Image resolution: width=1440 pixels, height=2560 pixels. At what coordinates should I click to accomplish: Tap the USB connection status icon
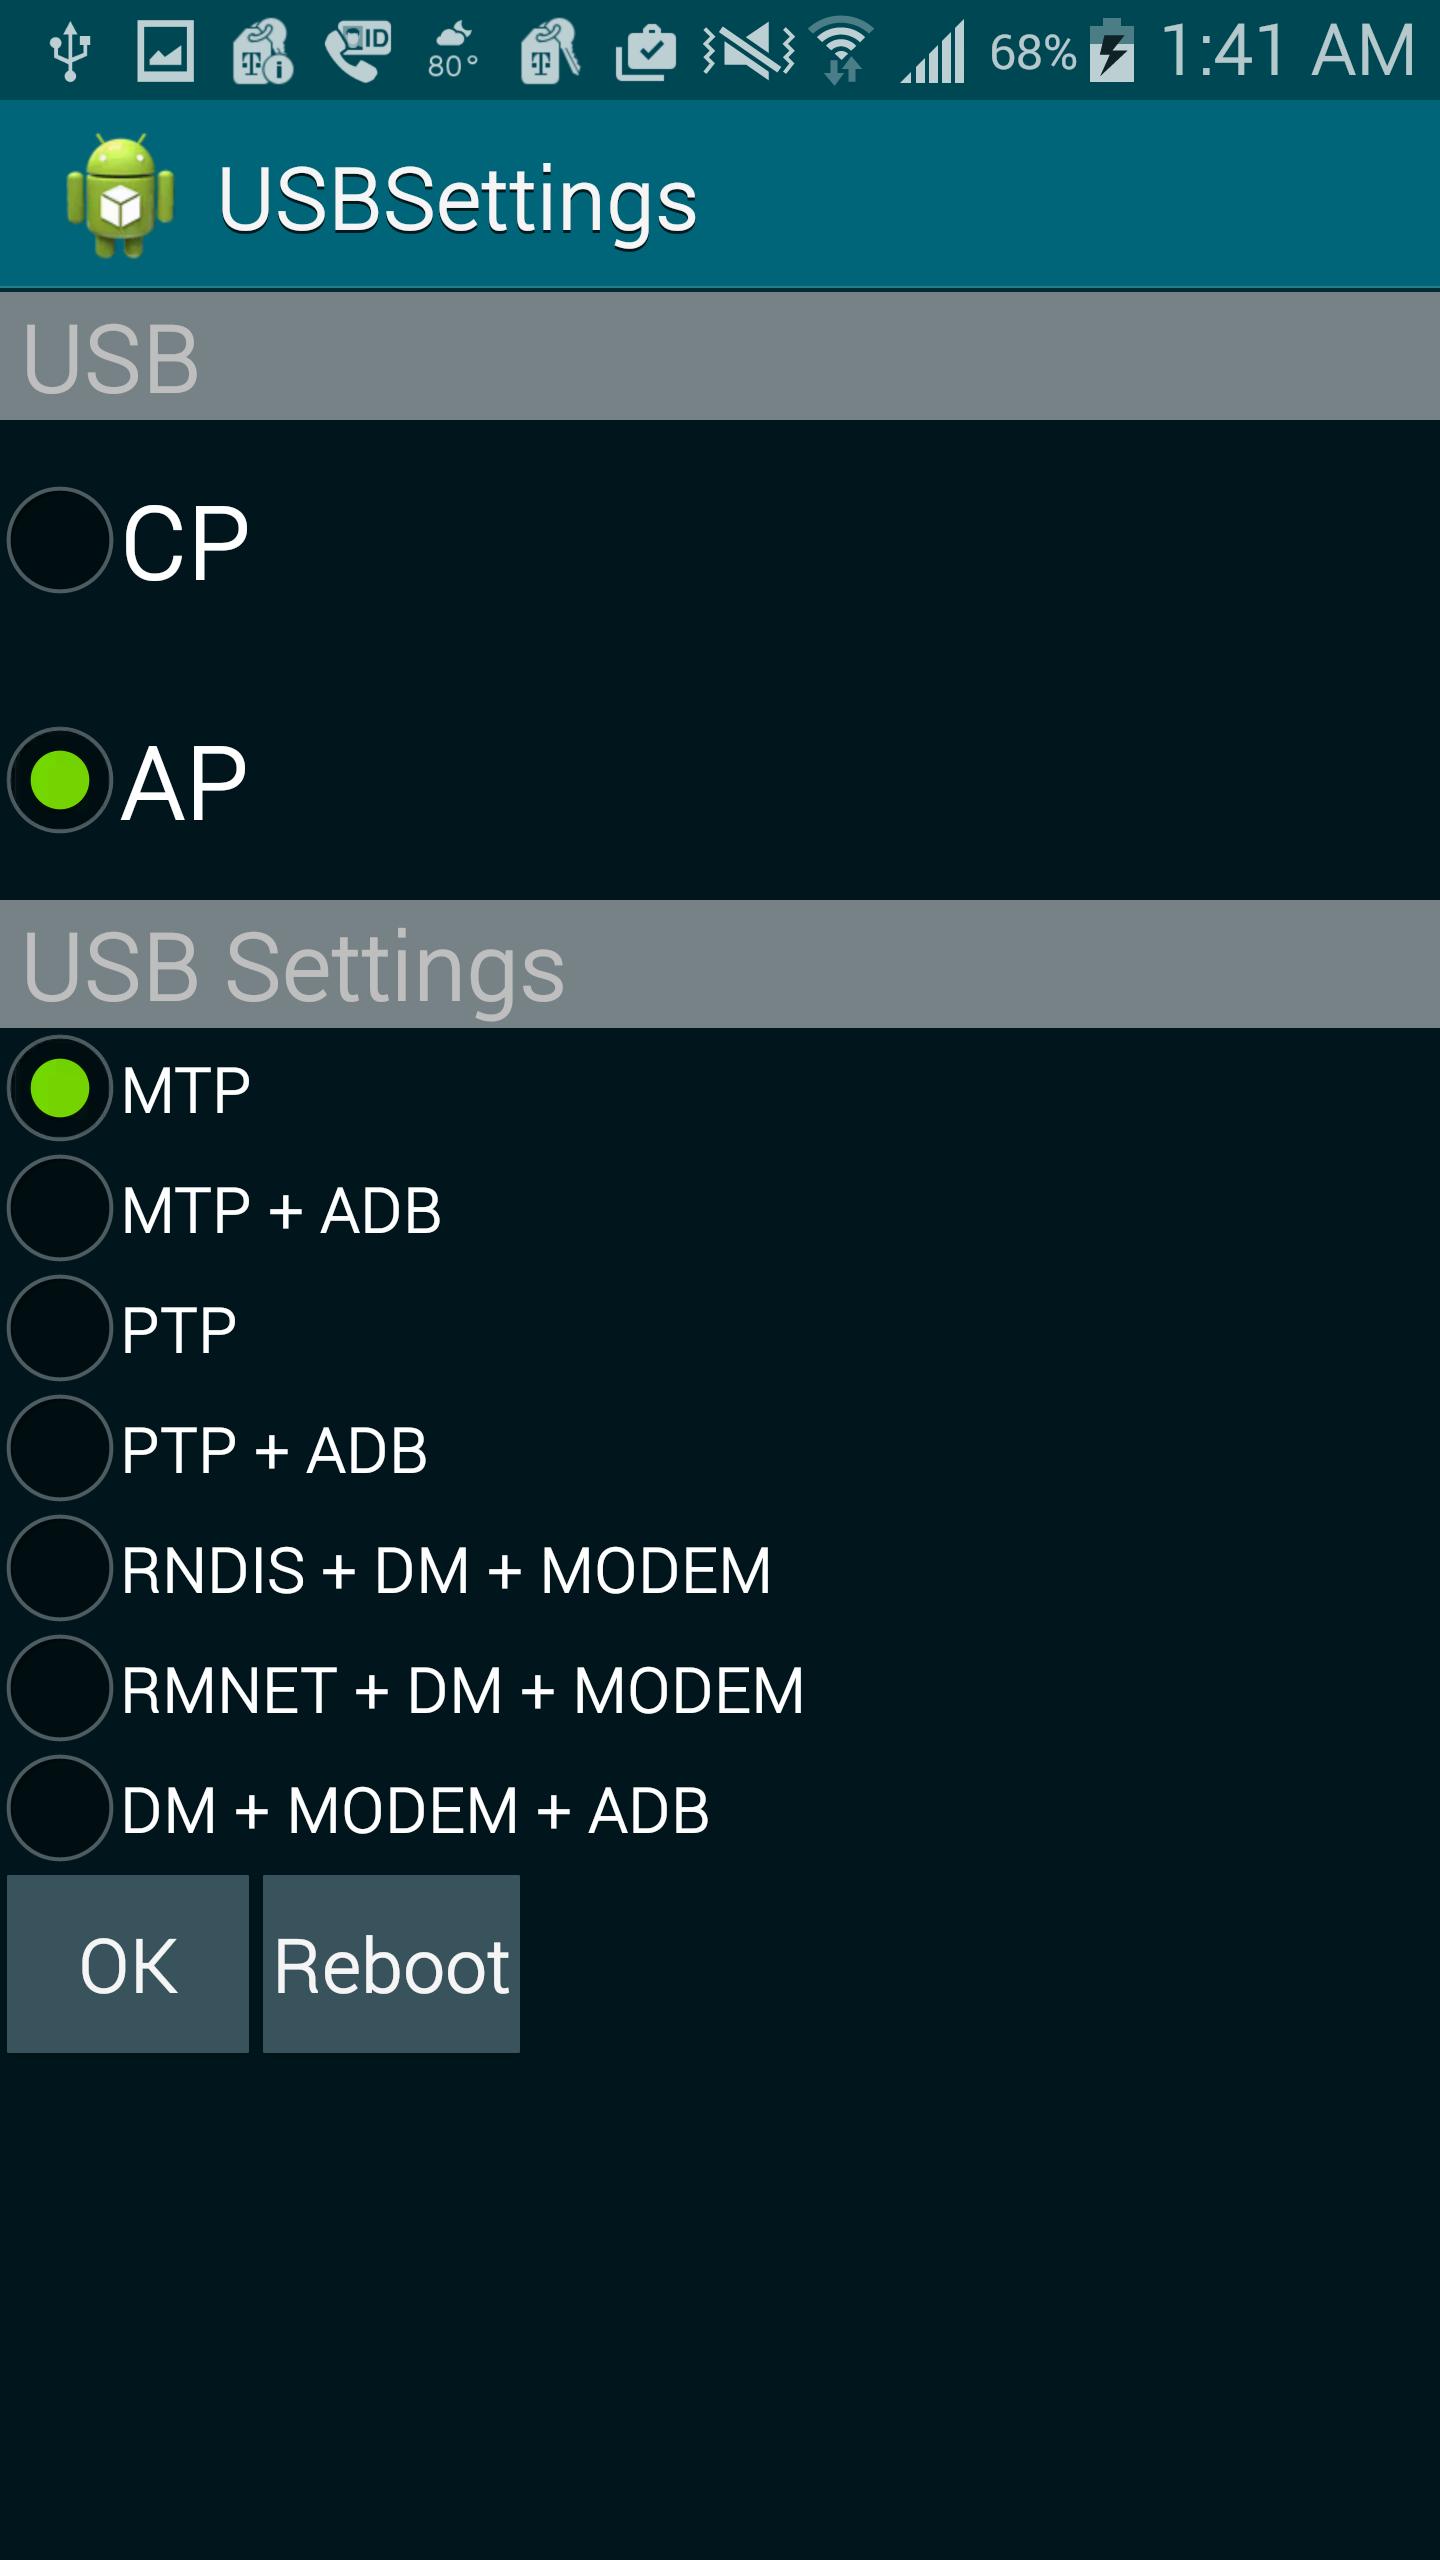click(70, 51)
